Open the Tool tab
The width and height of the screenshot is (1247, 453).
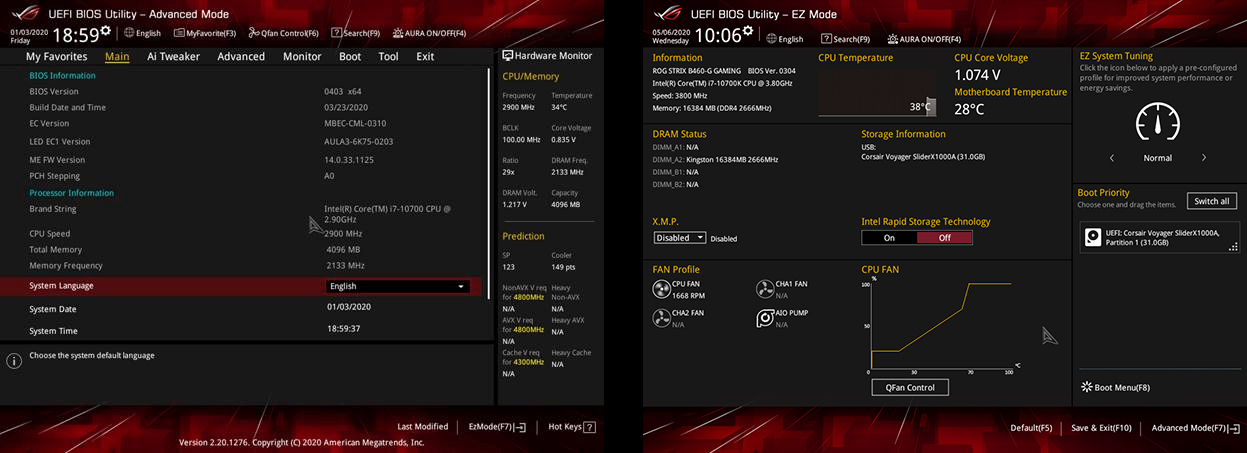(x=388, y=57)
